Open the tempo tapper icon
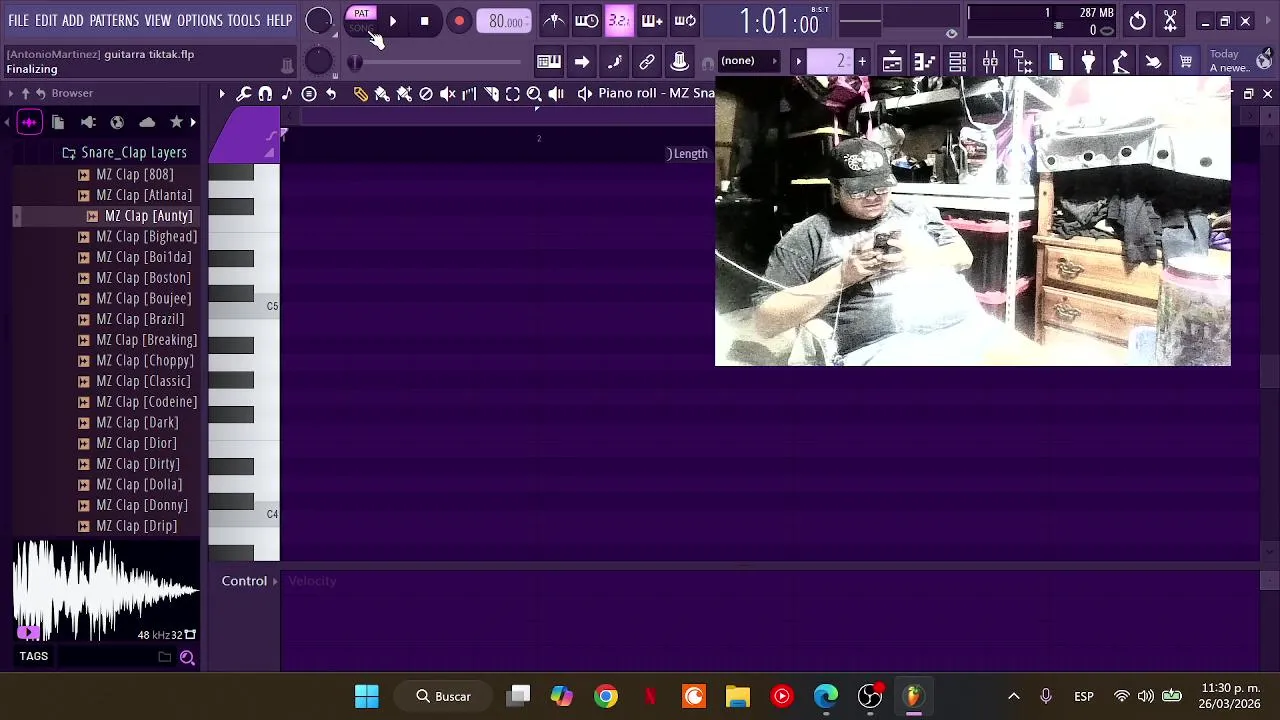Screen dimensions: 1280x720 pos(1121,62)
